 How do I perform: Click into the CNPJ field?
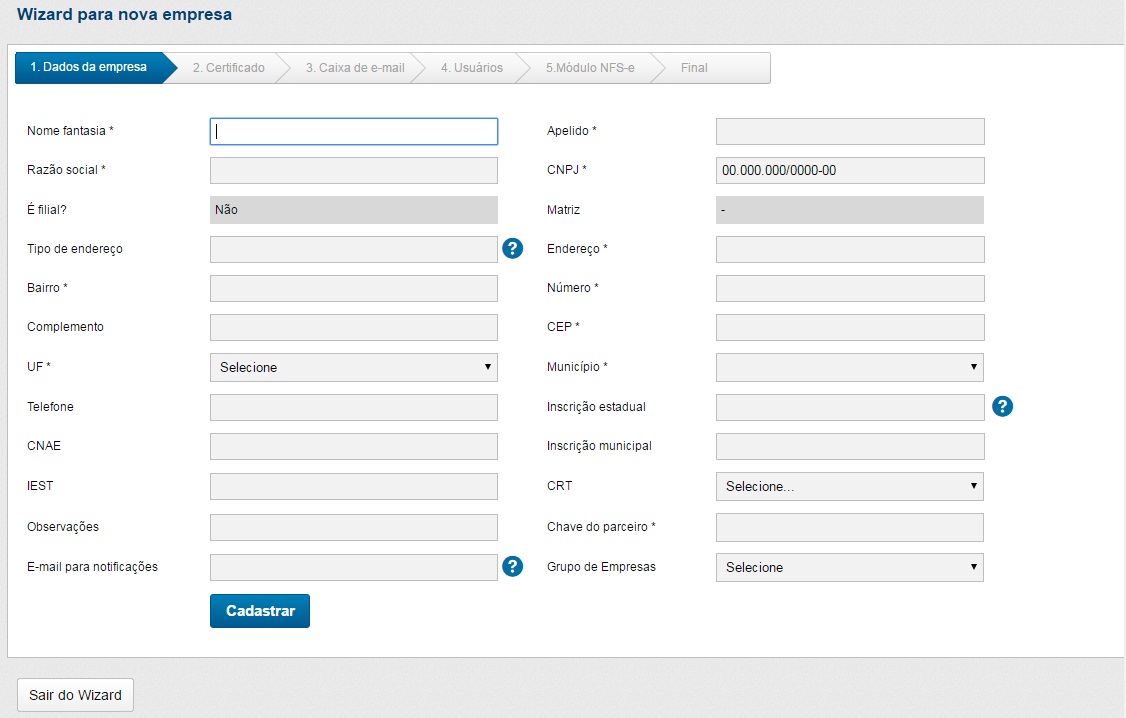coord(849,170)
